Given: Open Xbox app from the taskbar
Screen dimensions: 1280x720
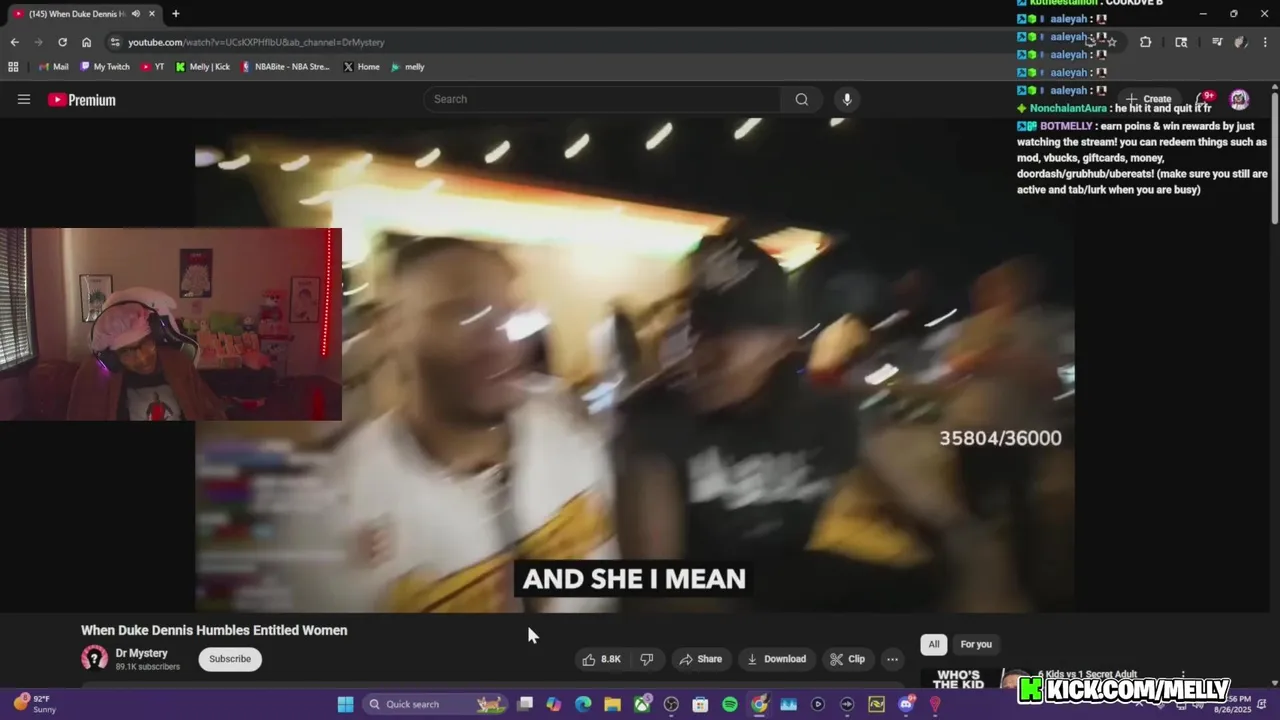Looking at the screenshot, I should [x=642, y=704].
